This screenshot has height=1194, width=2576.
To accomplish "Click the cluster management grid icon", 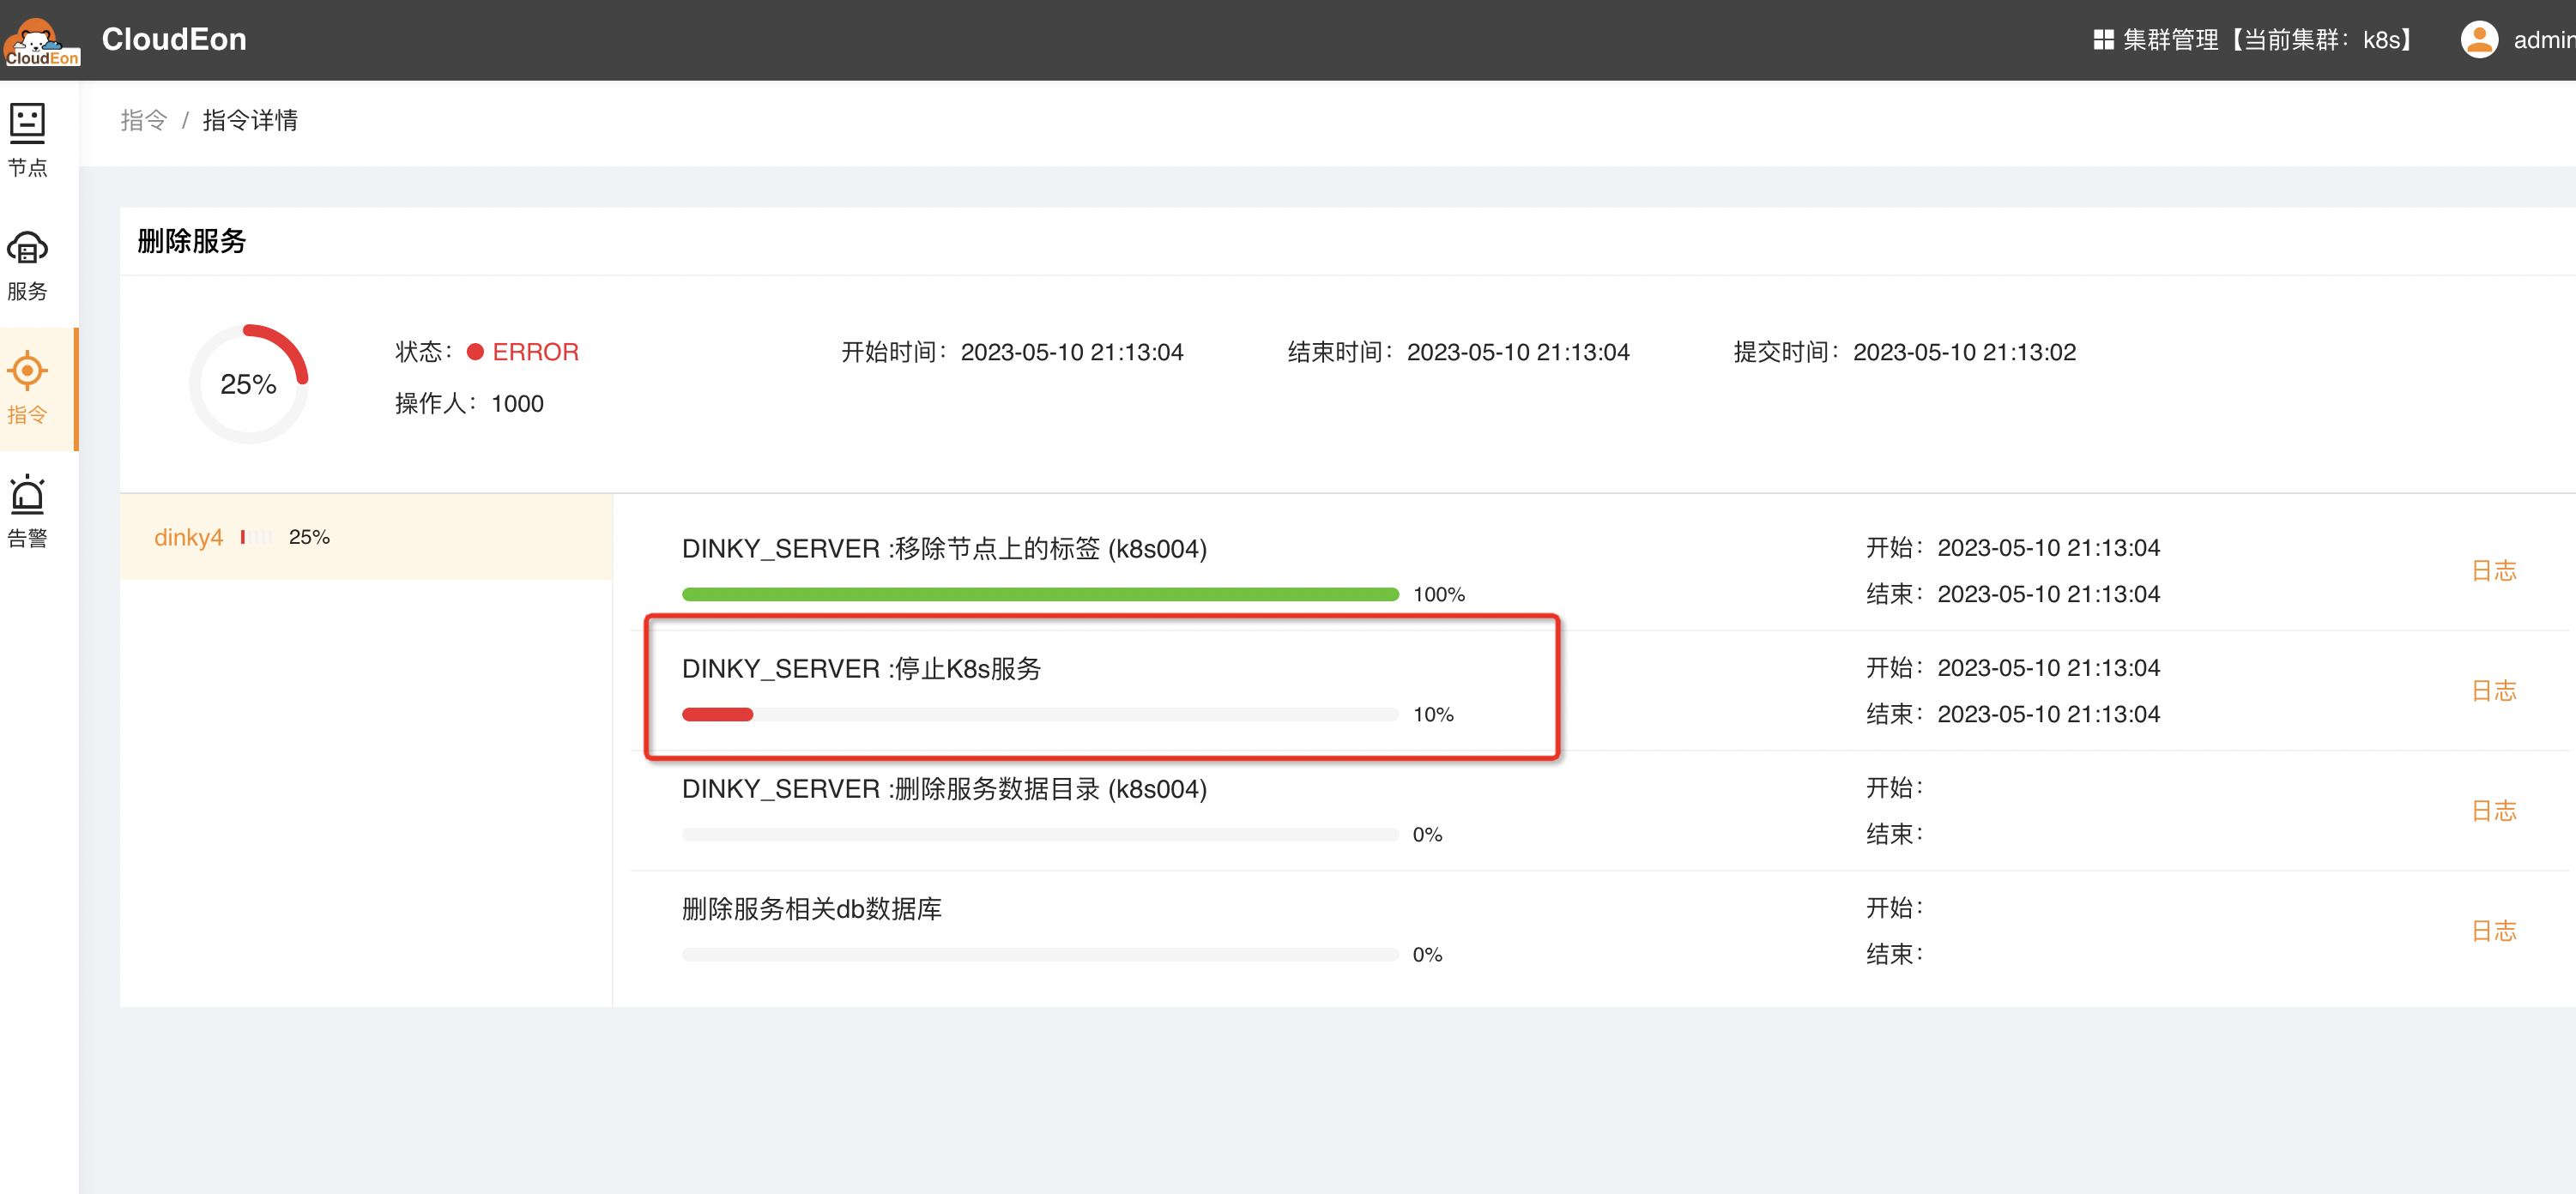I will coord(2103,40).
